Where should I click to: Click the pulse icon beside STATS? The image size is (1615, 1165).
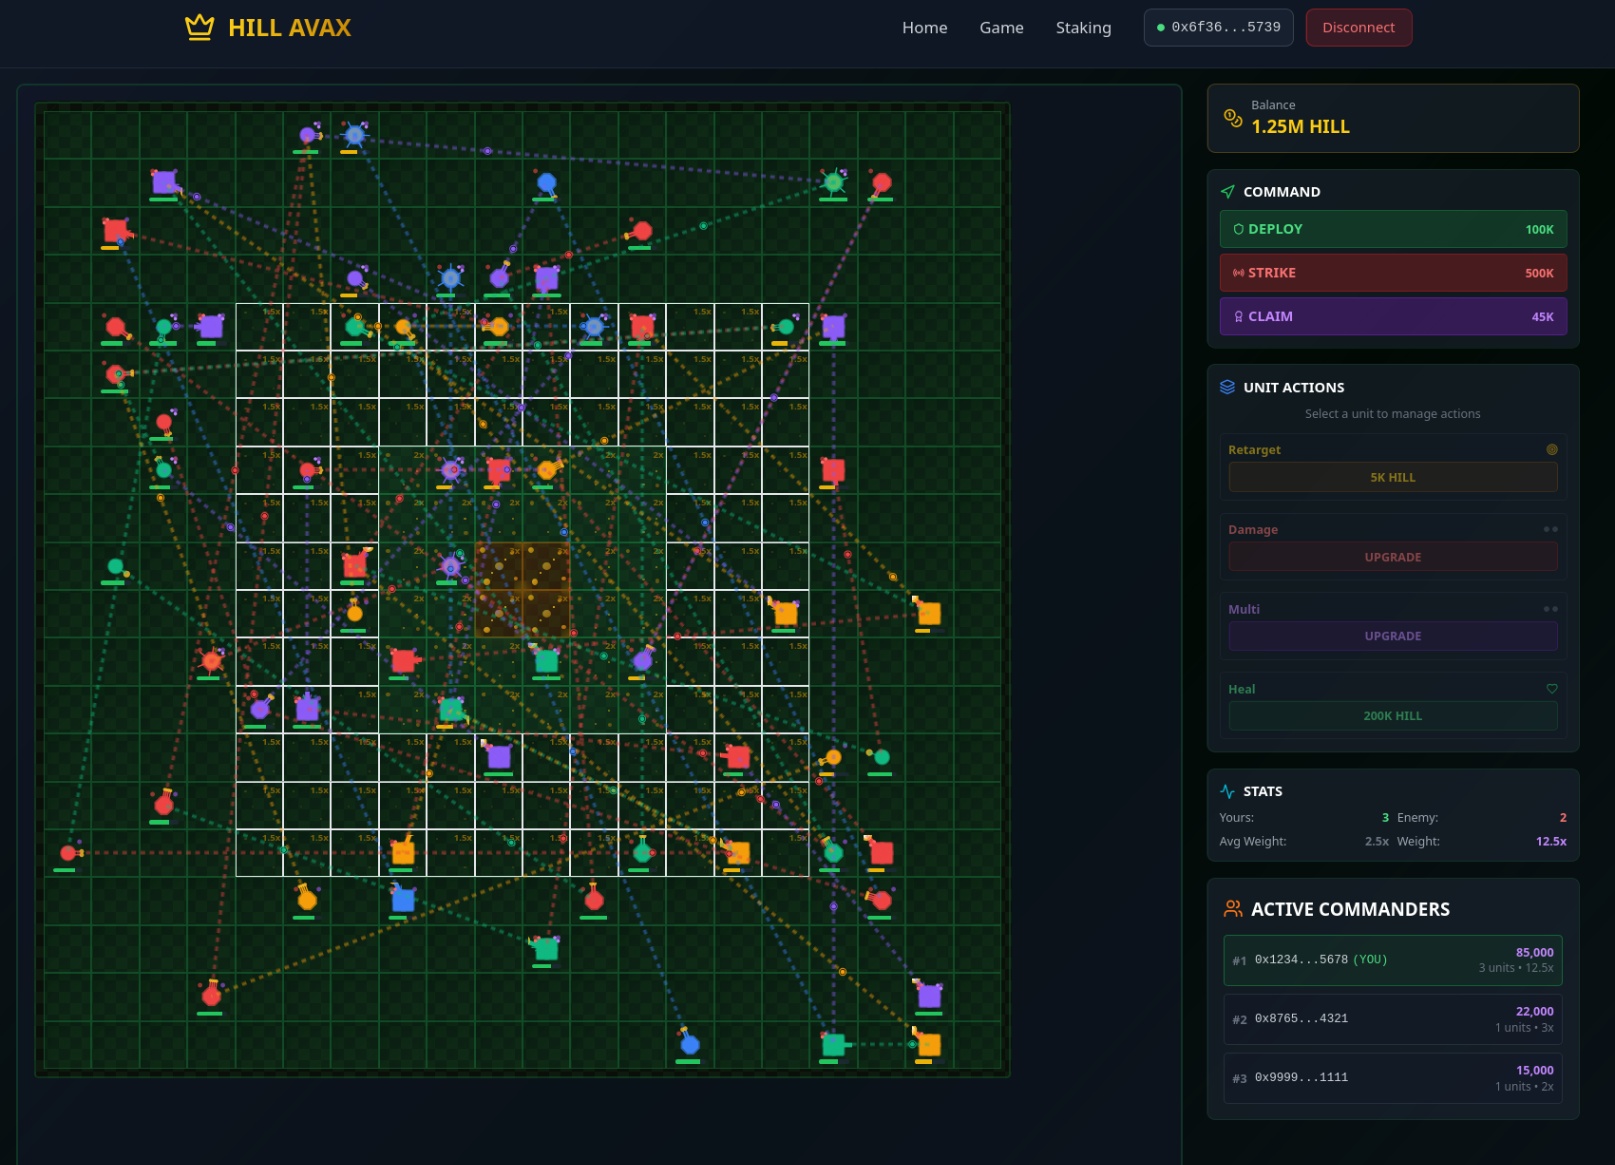point(1227,791)
